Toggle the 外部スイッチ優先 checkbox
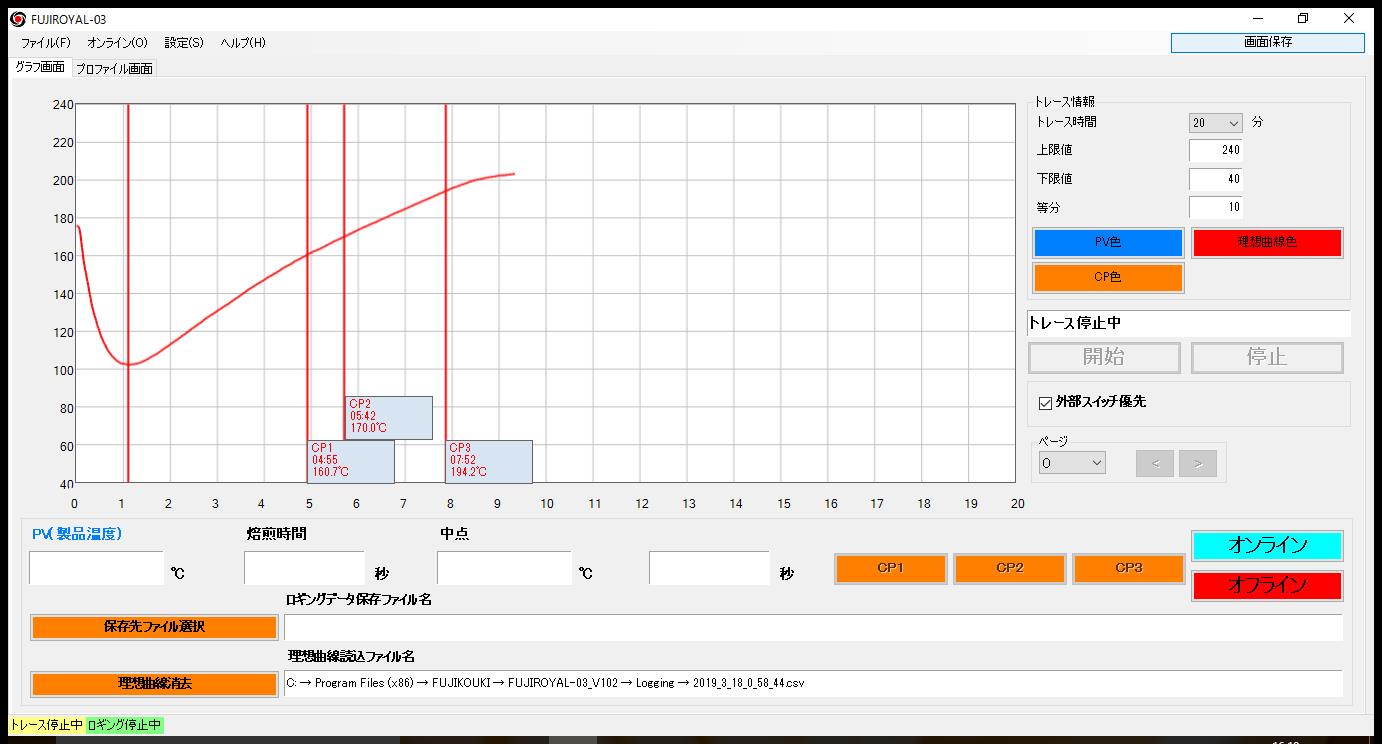 (x=1046, y=402)
